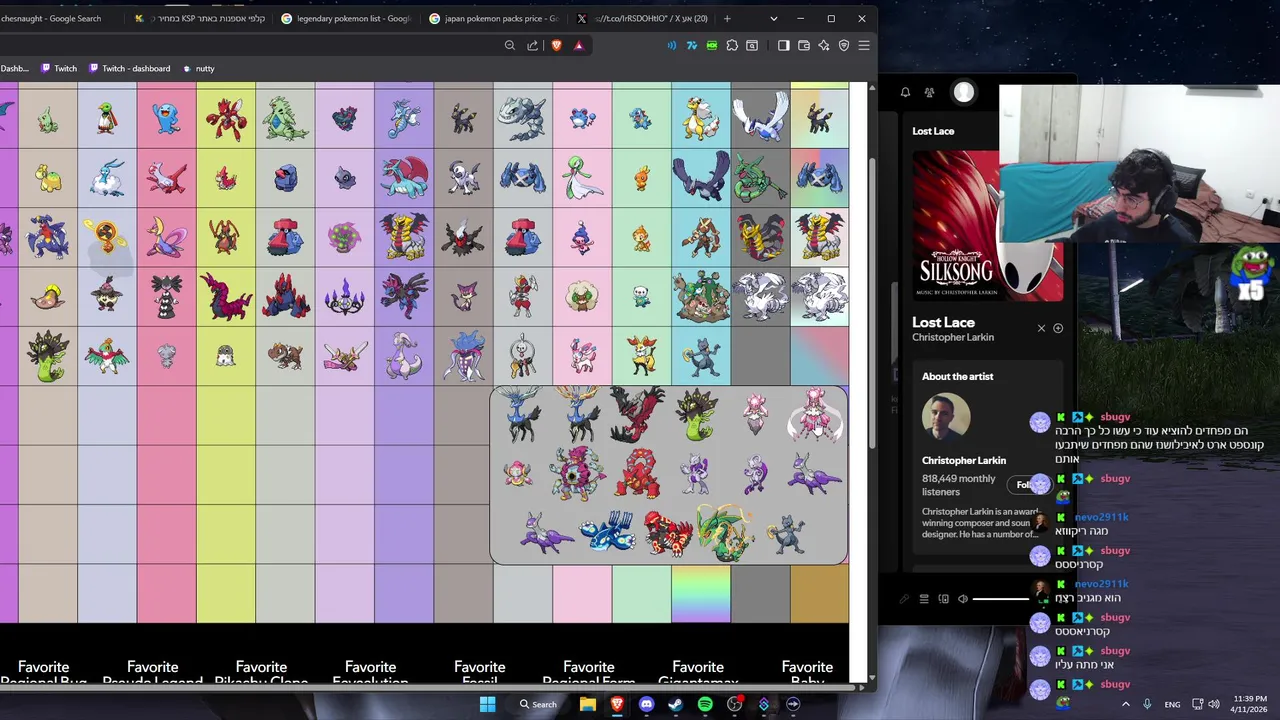Click the Brave VPN shield icon
Image resolution: width=1280 pixels, height=720 pixels.
point(843,45)
